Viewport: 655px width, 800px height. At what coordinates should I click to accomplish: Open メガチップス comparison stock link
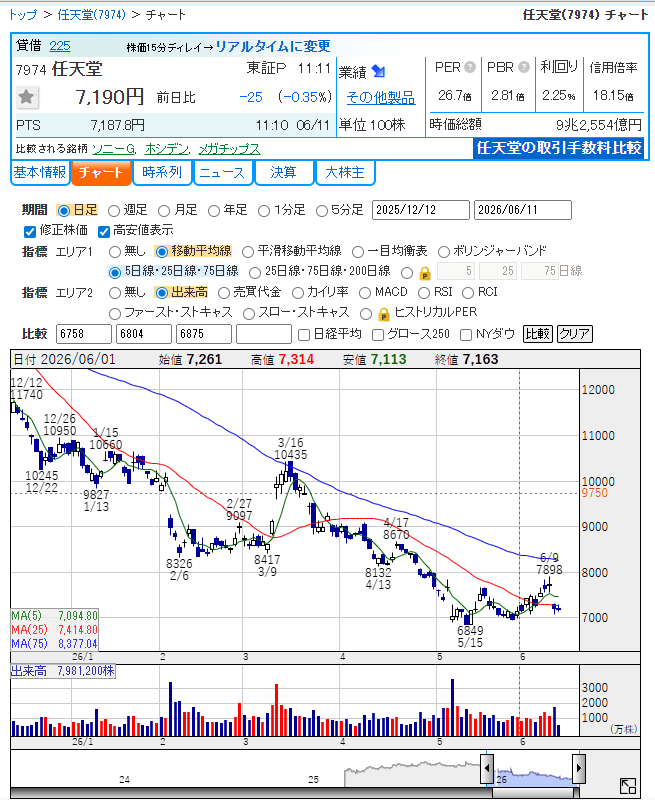(x=229, y=149)
